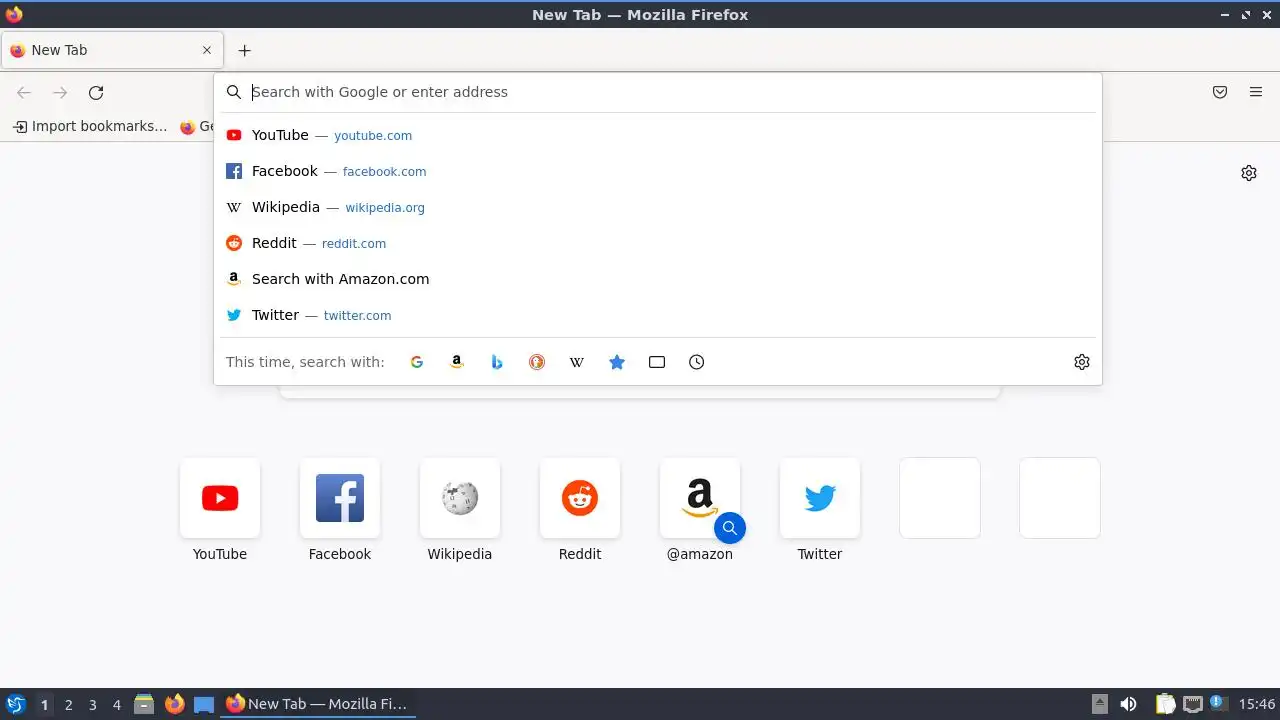
Task: Select New Tab Firefox taskbar window entry
Action: click(x=317, y=704)
